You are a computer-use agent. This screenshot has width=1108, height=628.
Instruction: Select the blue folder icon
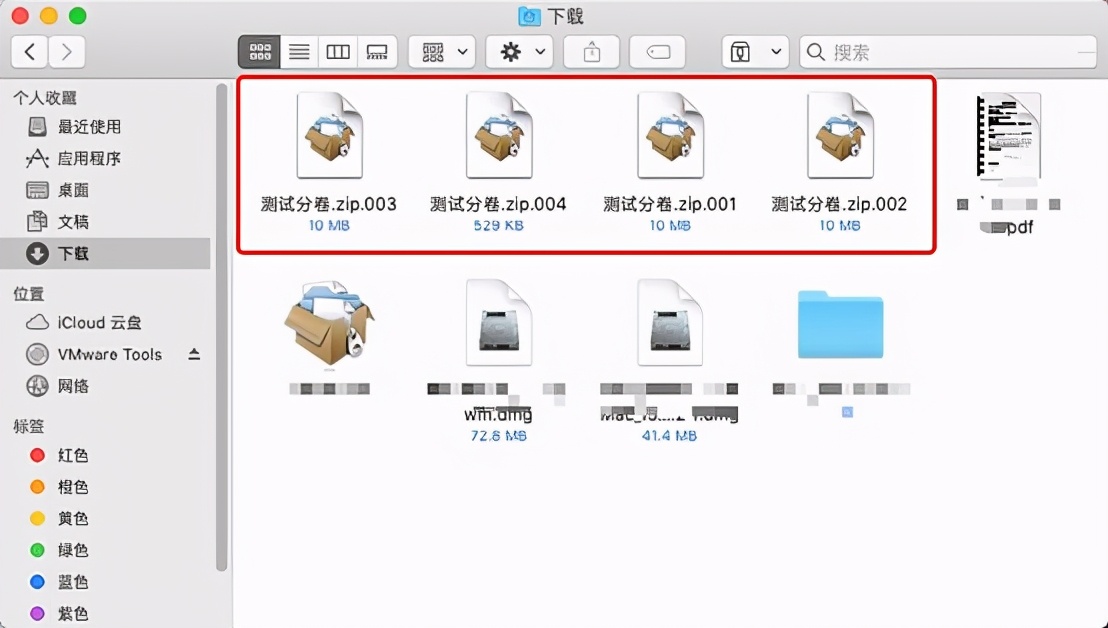click(840, 324)
